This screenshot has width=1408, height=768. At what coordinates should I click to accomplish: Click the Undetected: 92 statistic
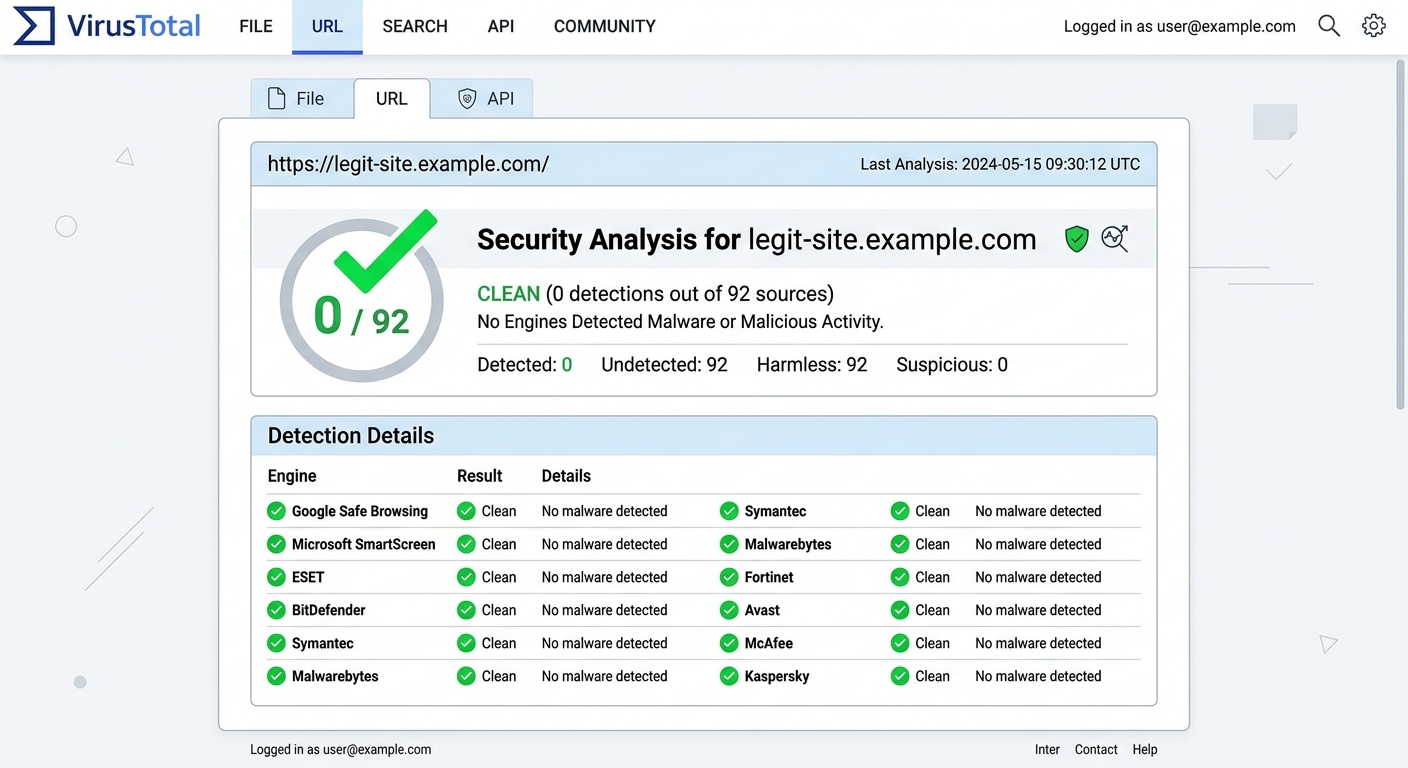664,365
